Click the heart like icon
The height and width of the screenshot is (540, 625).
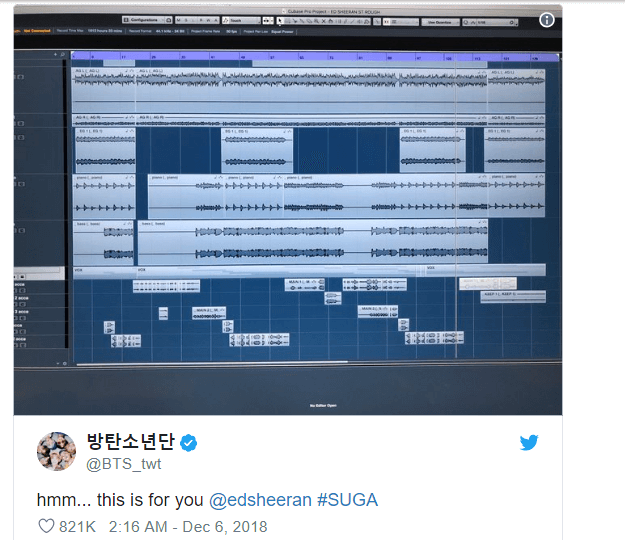point(46,526)
